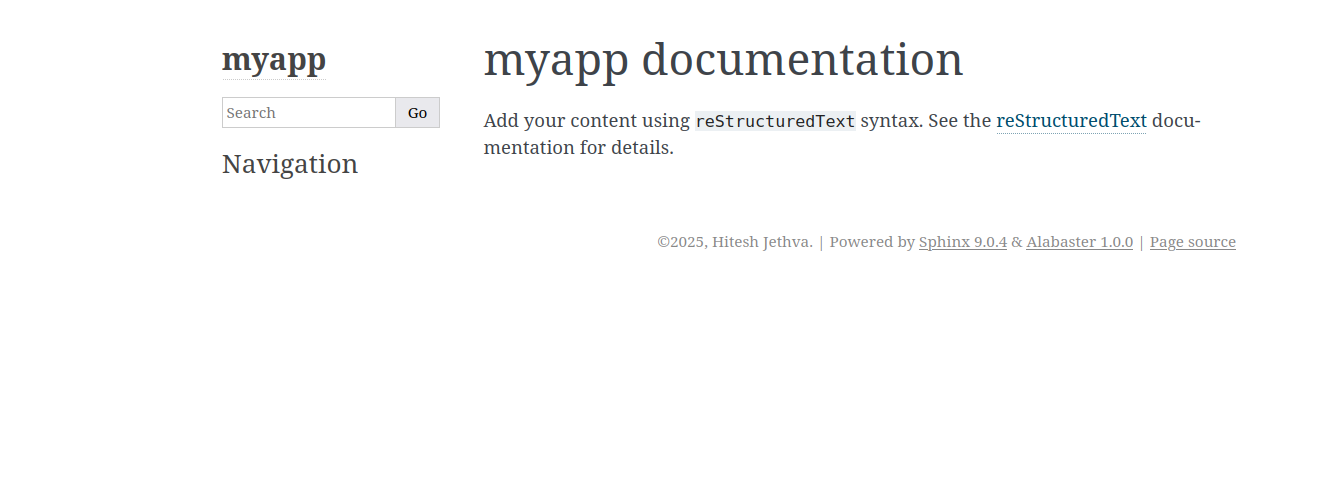Focus the Search input field
The width and height of the screenshot is (1327, 504).
coord(308,113)
